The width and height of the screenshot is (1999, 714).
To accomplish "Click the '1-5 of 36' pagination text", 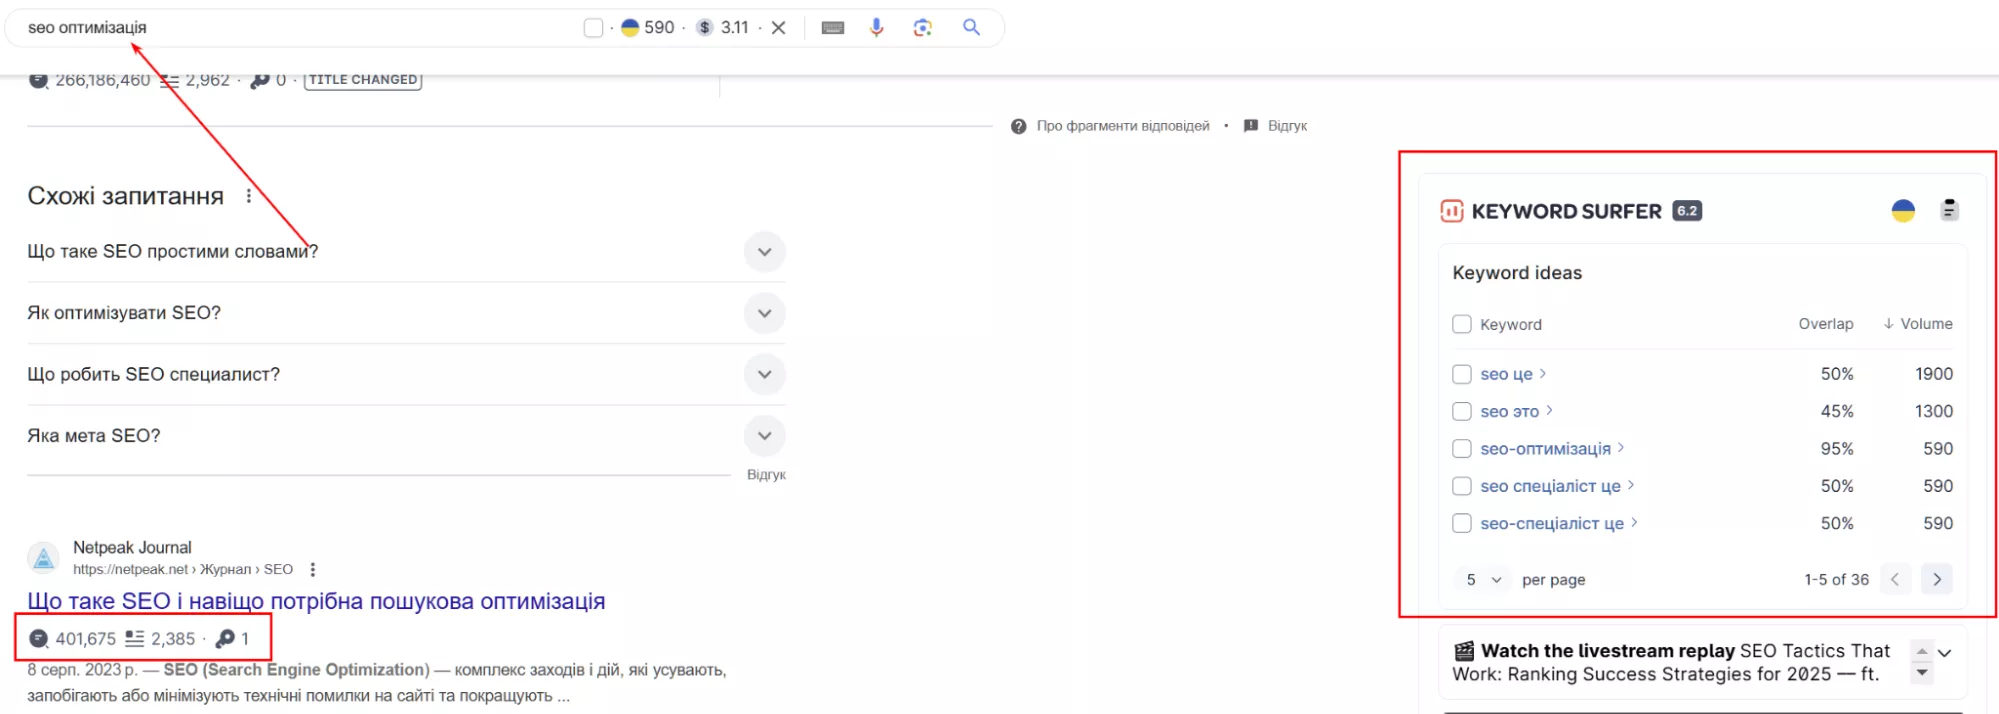I will (x=1836, y=580).
